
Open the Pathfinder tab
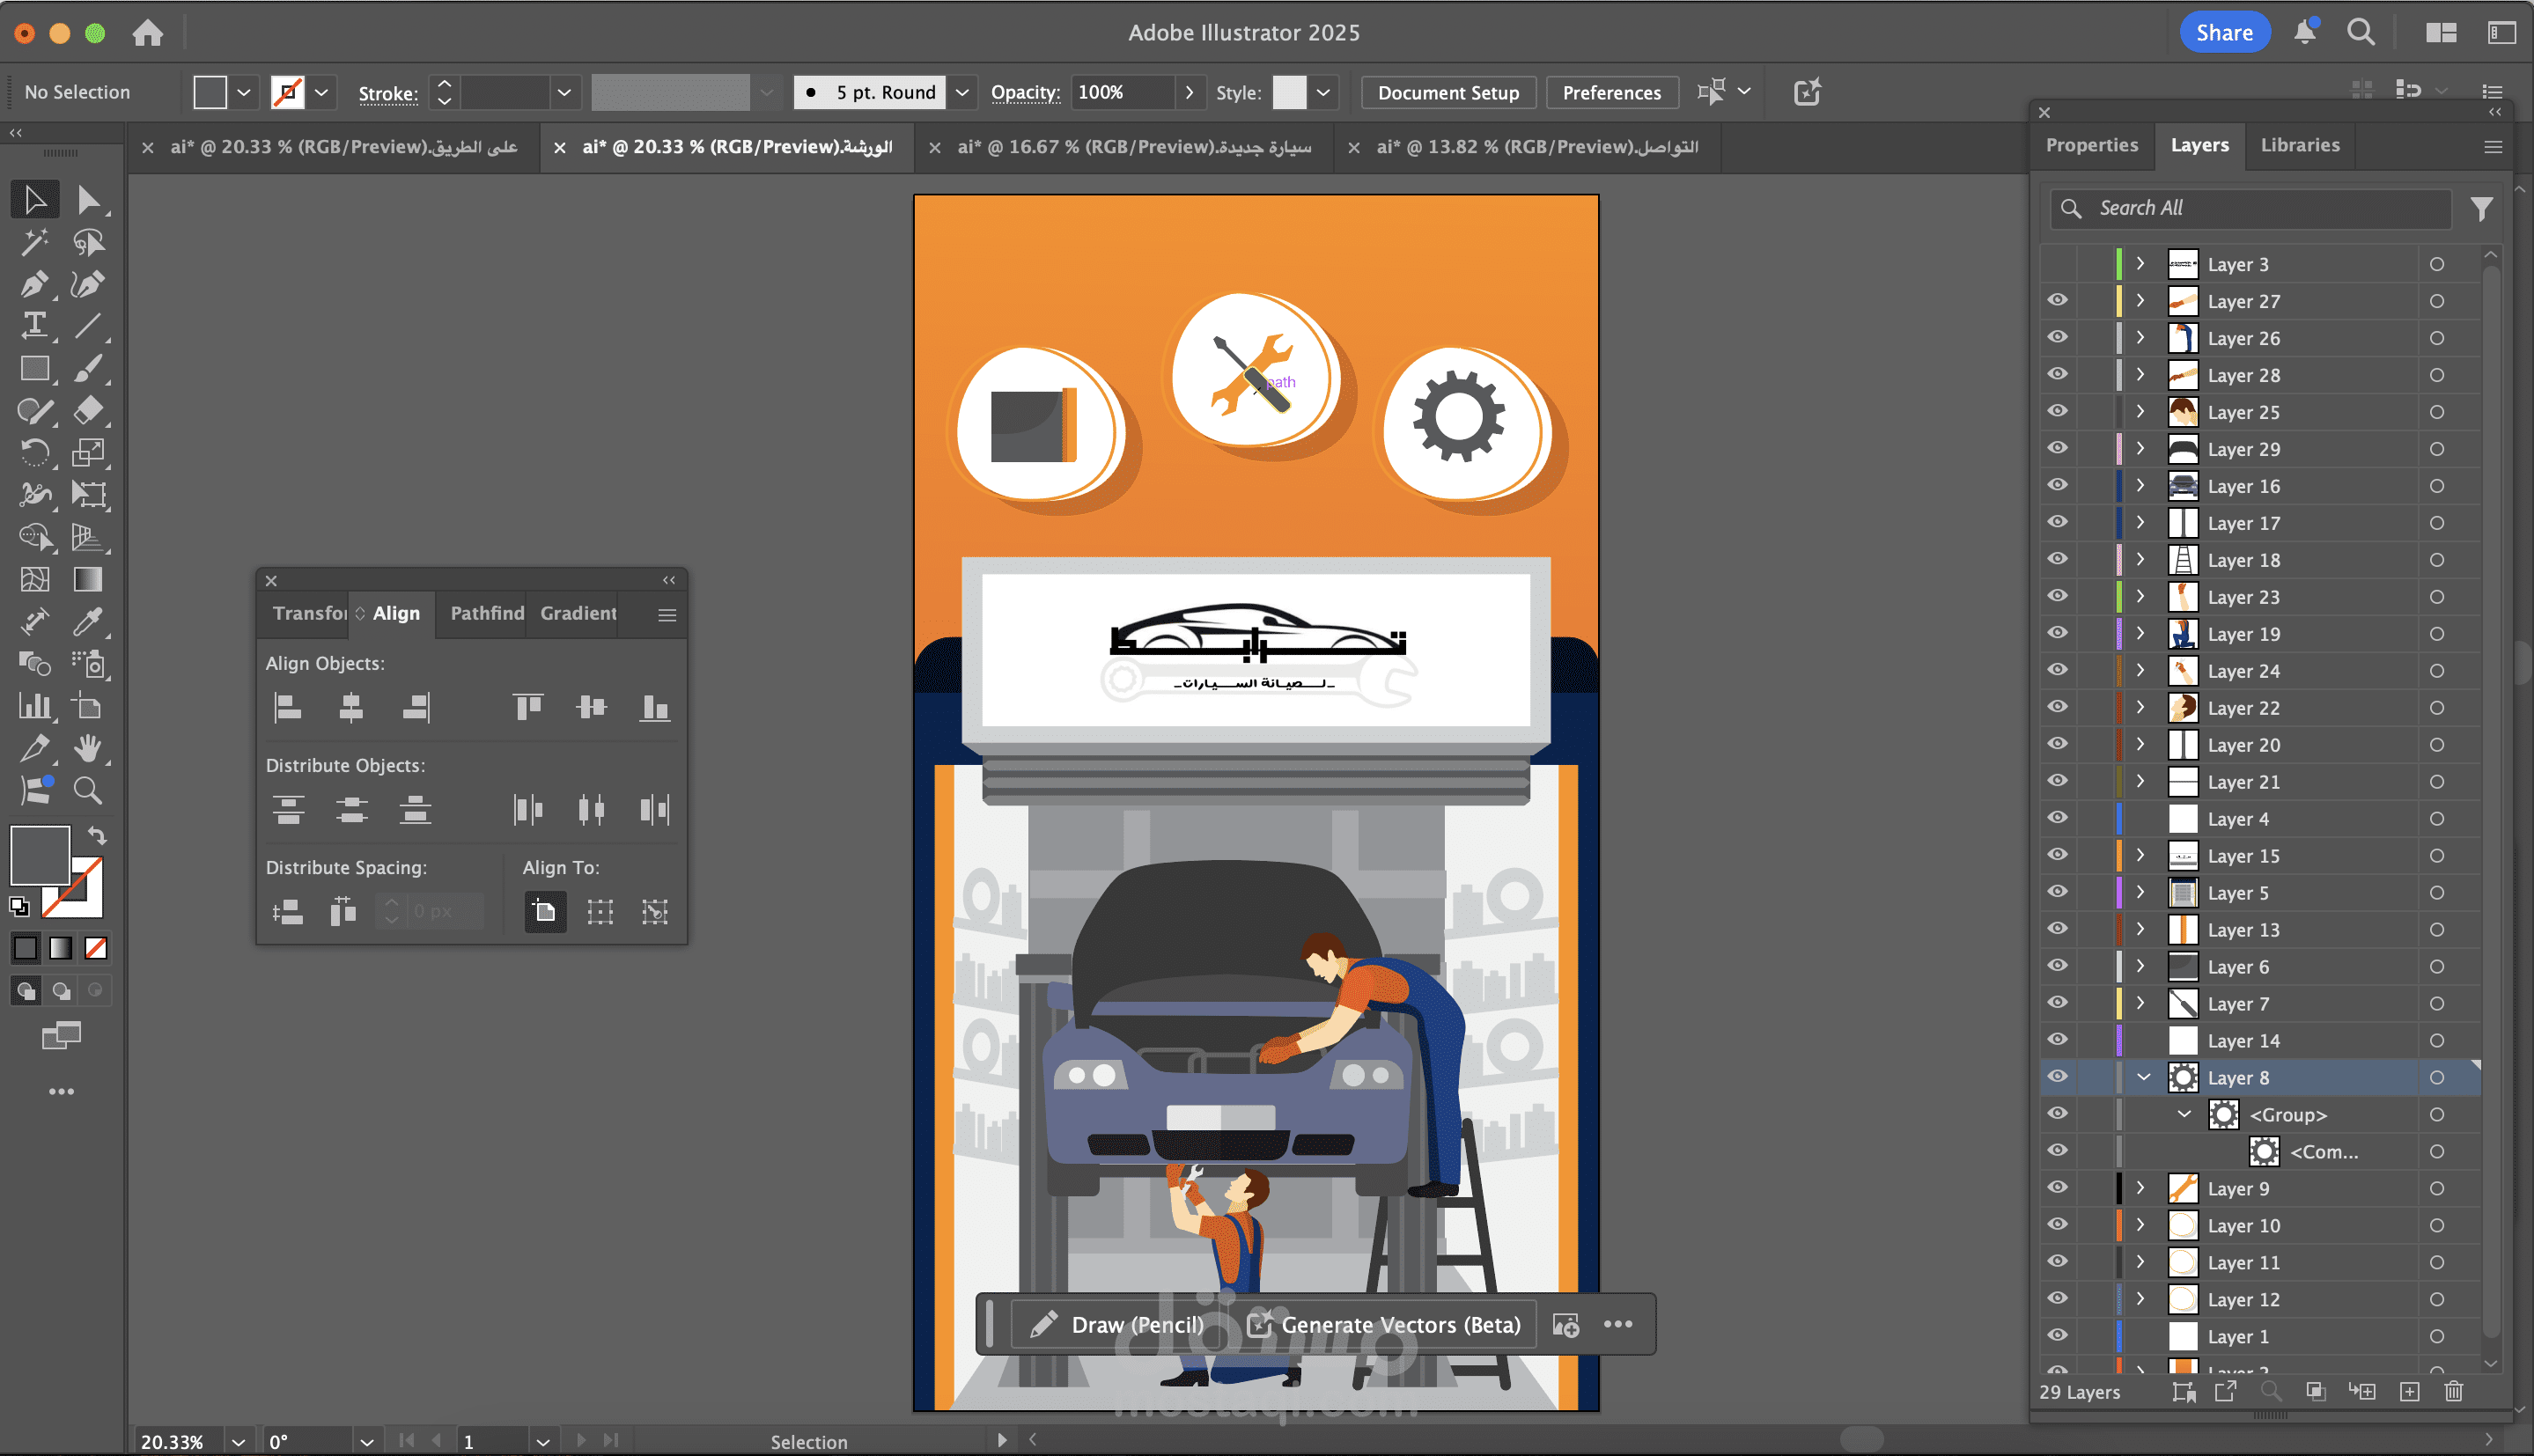point(486,613)
